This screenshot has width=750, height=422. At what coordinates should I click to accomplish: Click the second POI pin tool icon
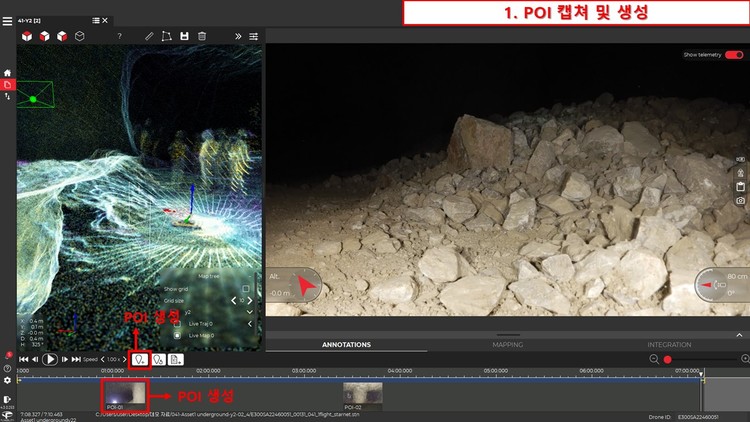click(x=158, y=359)
